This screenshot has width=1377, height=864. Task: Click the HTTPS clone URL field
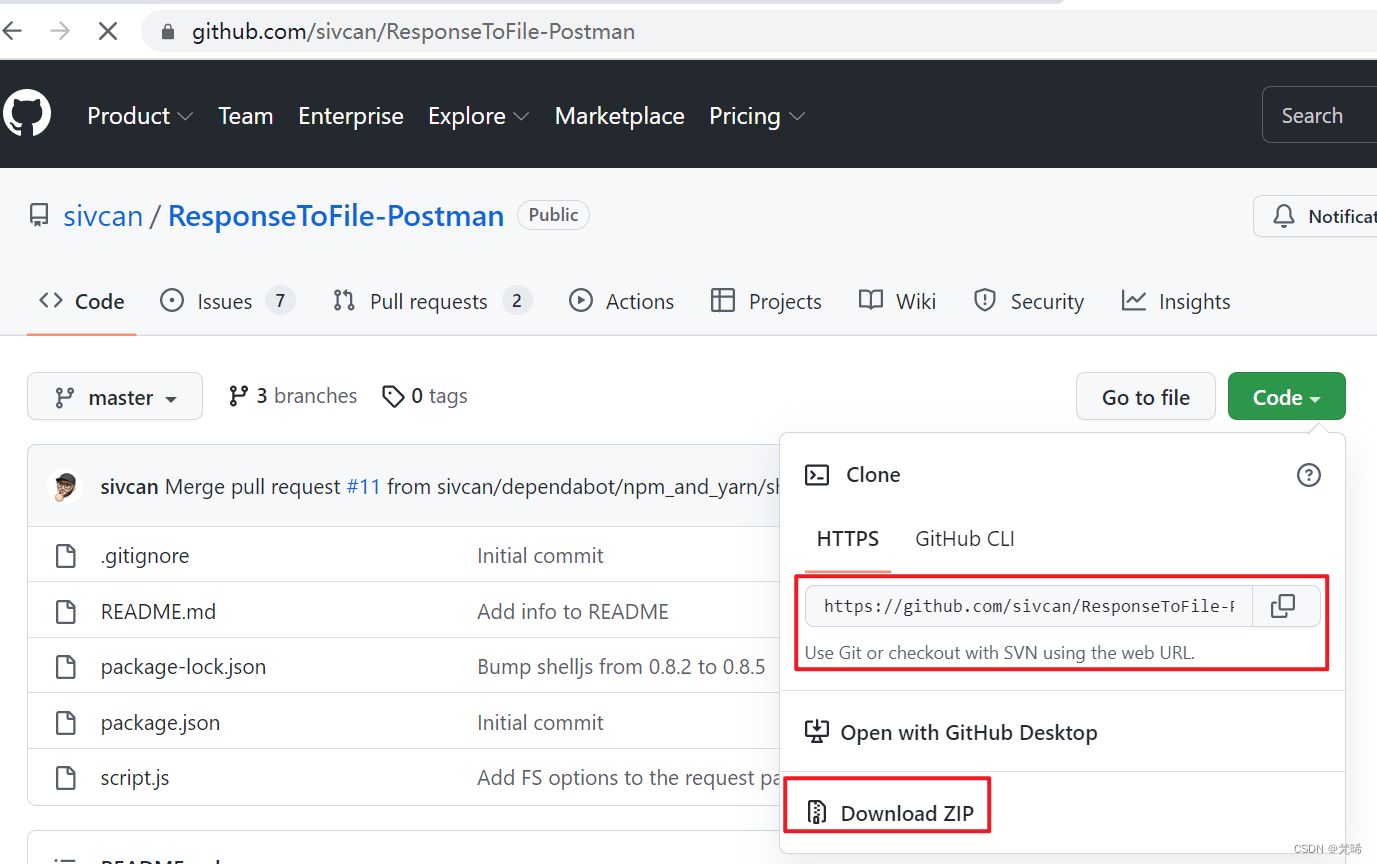[x=1029, y=606]
